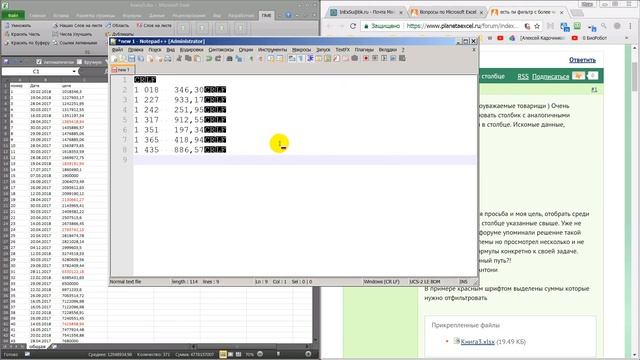This screenshot has height=360, width=640.
Task: Click 'Windows (CR LF)' in Notepad++ status bar
Action: coord(381,282)
